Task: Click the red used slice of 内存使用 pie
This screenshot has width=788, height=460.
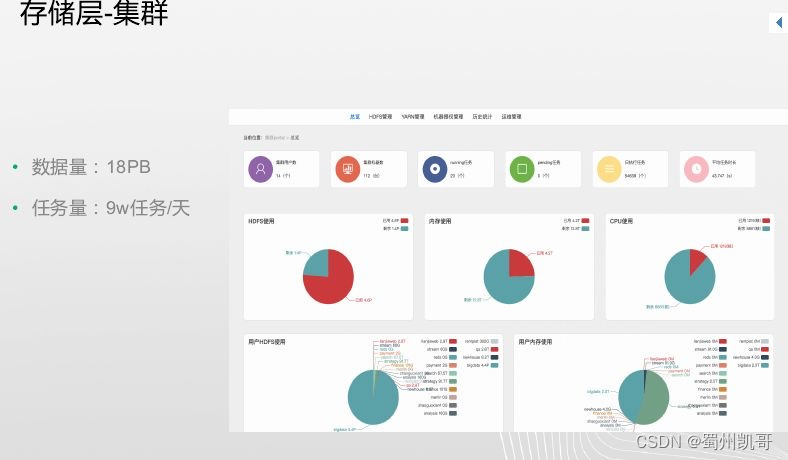Action: click(x=520, y=264)
